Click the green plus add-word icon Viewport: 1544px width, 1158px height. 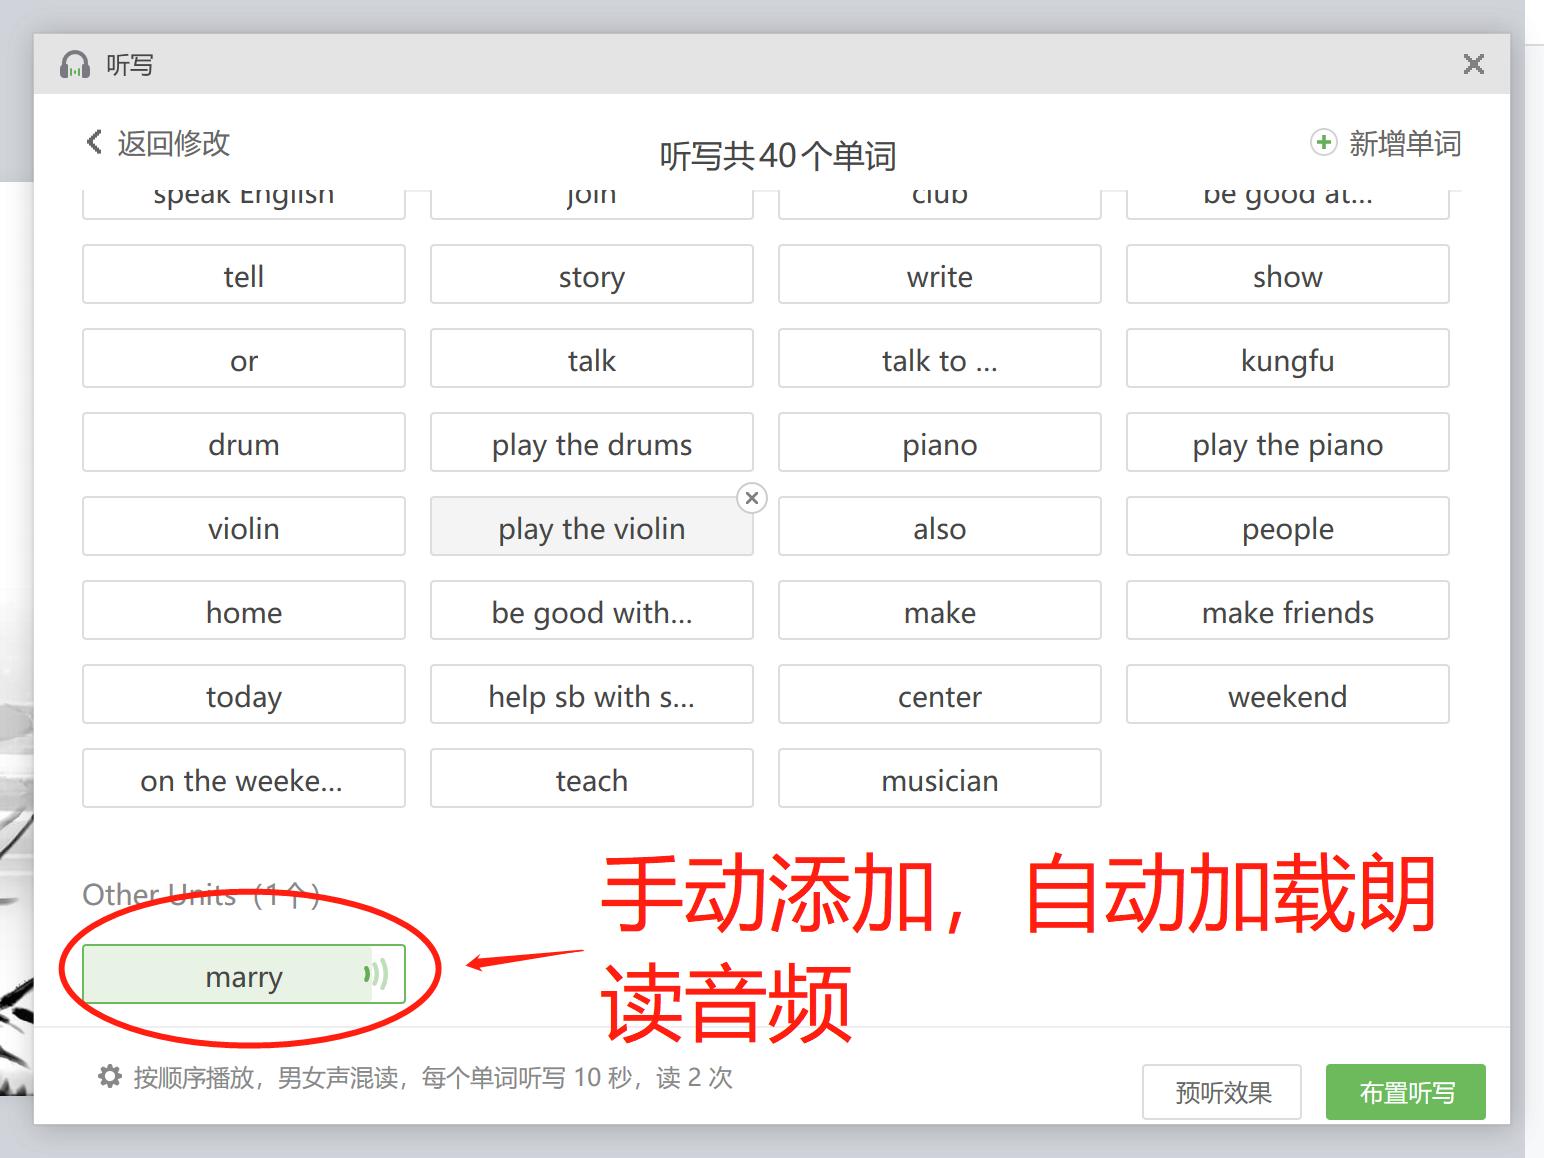[1323, 143]
